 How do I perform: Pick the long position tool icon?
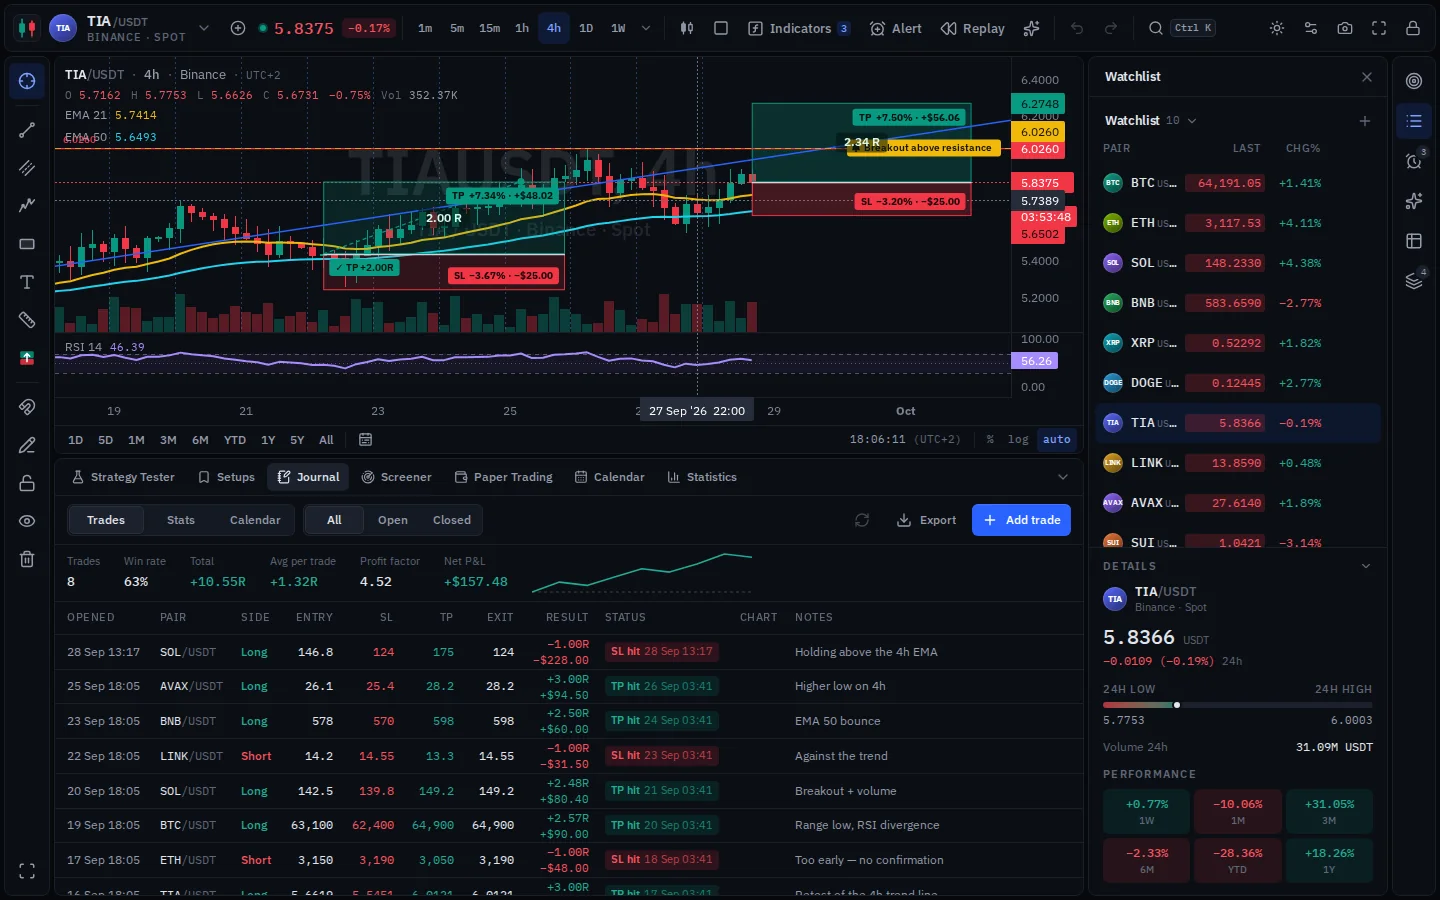[x=27, y=358]
